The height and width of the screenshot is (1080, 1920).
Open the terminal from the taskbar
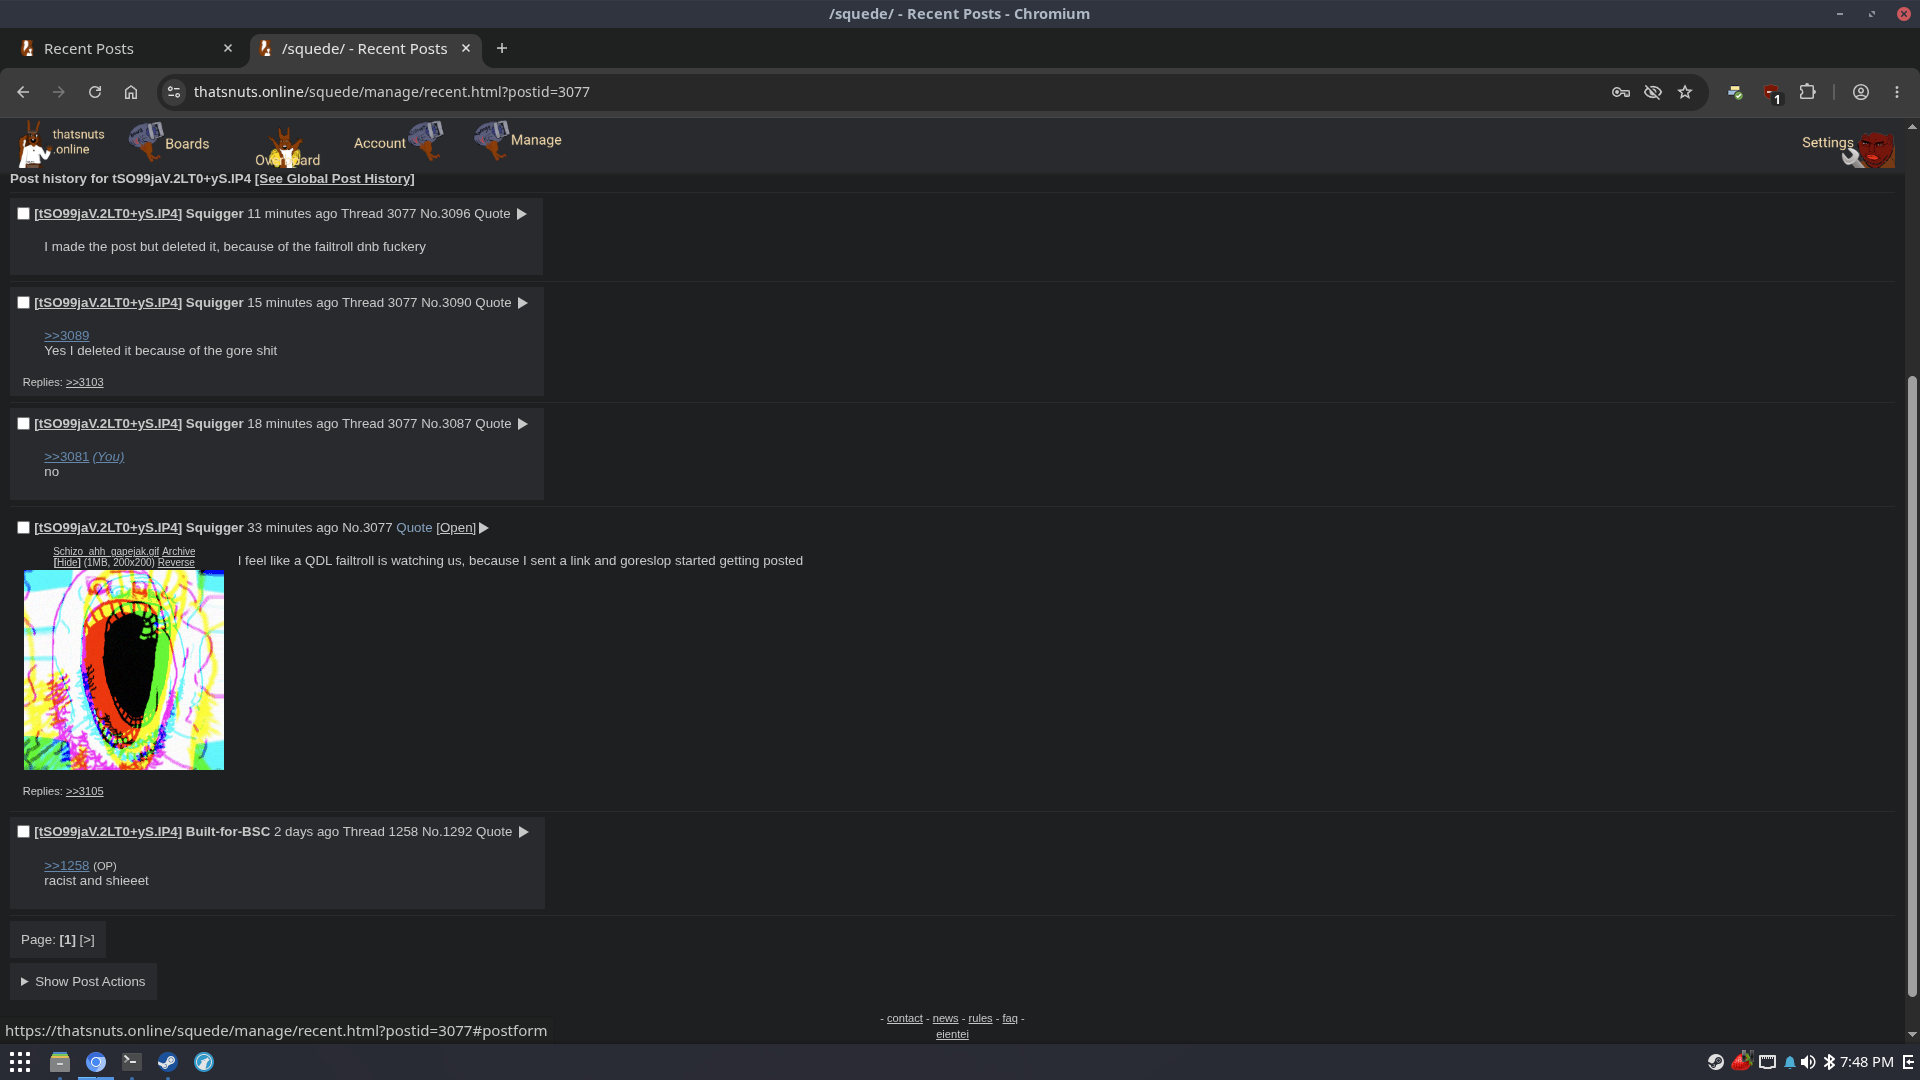pos(131,1062)
